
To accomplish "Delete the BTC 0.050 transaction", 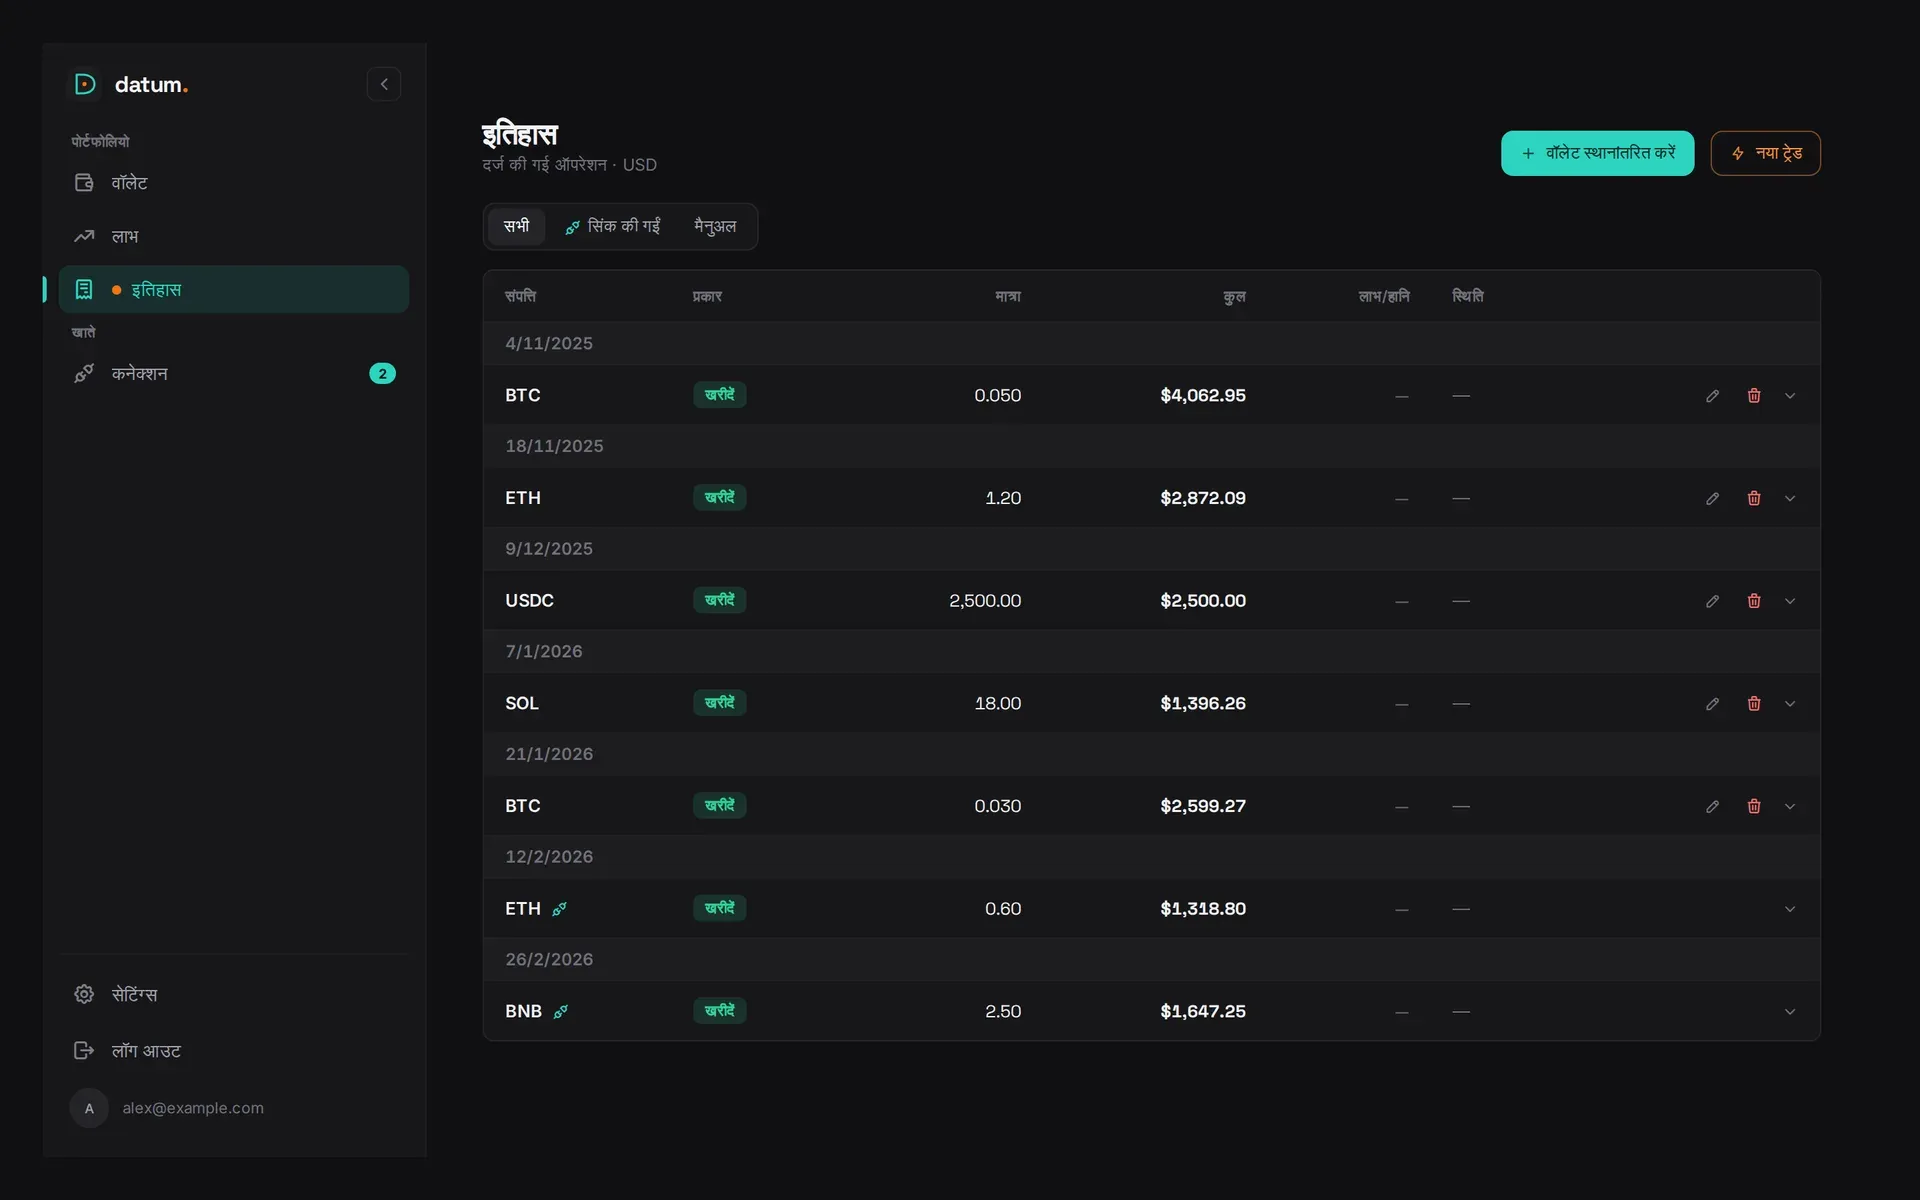I will [x=1754, y=396].
